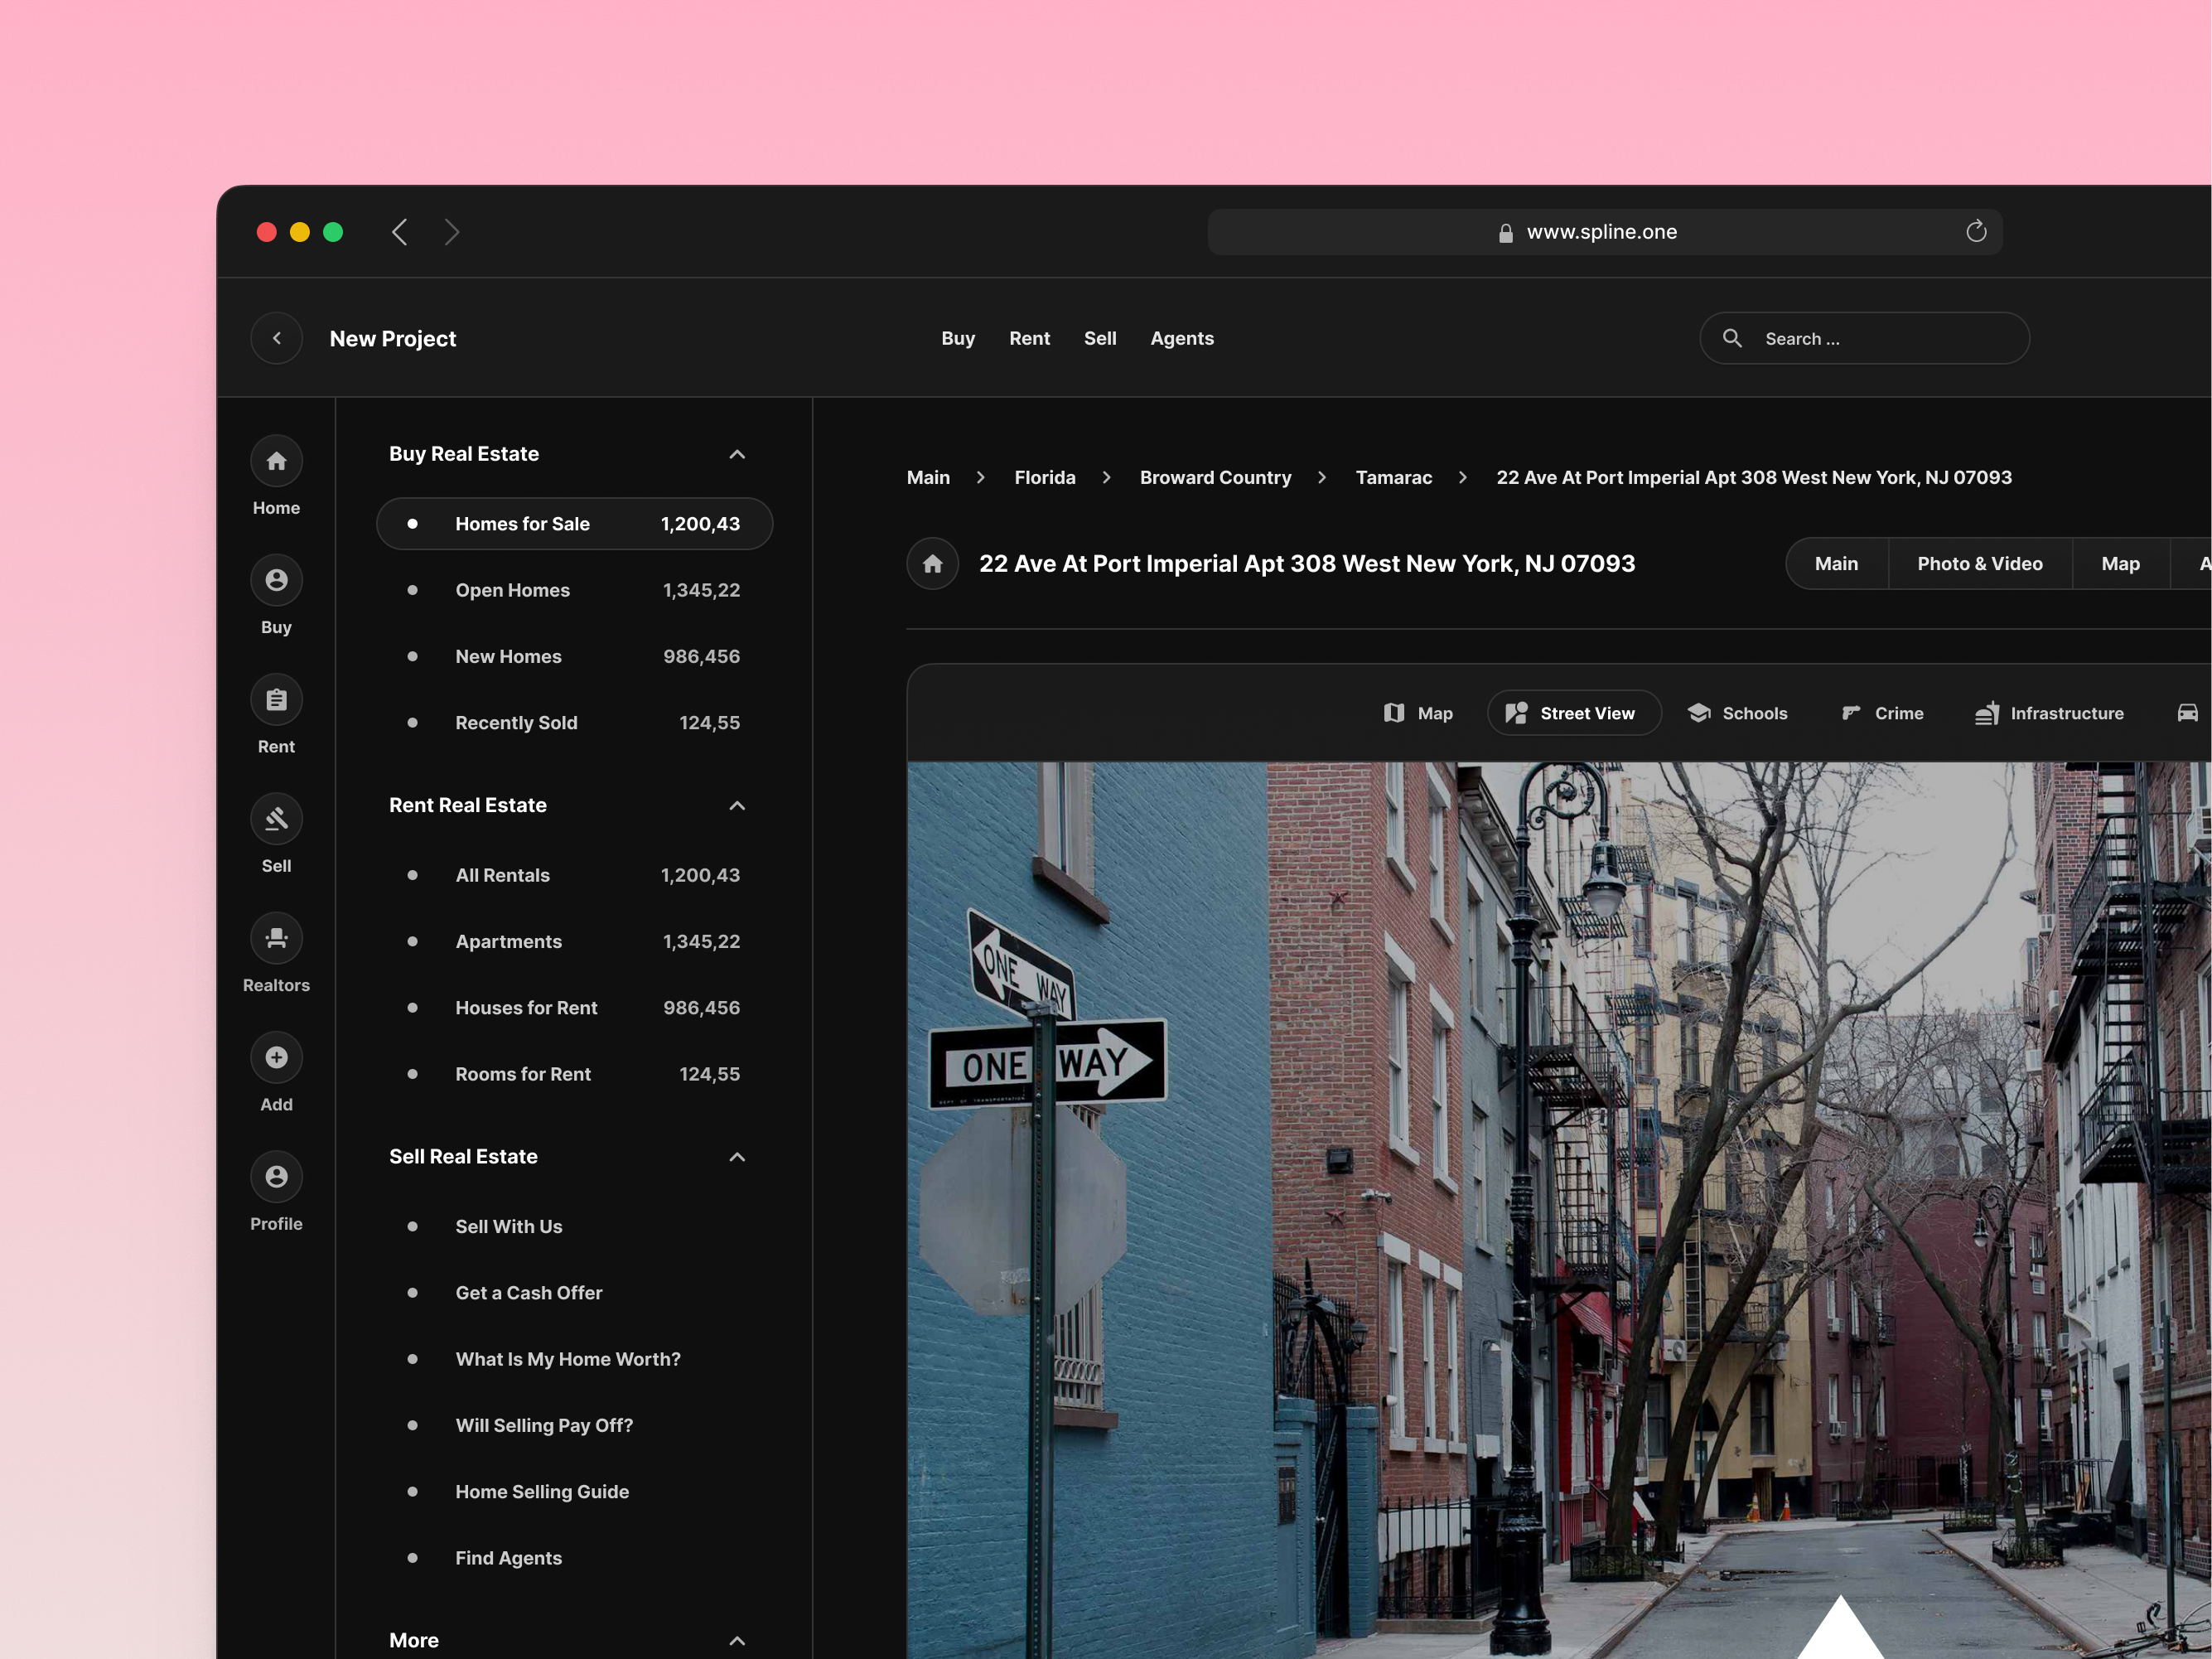Click the Street View toggle above the photo
Image resolution: width=2212 pixels, height=1659 pixels.
[x=1573, y=712]
